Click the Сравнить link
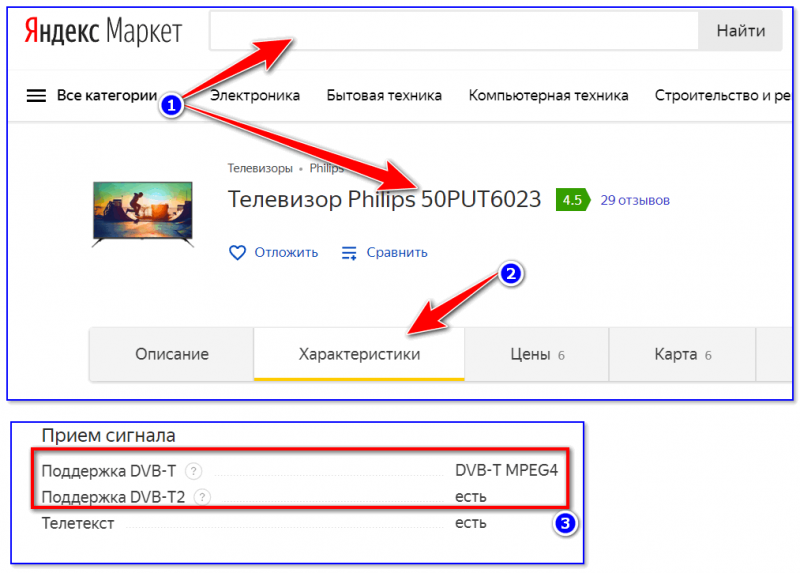 [x=397, y=253]
